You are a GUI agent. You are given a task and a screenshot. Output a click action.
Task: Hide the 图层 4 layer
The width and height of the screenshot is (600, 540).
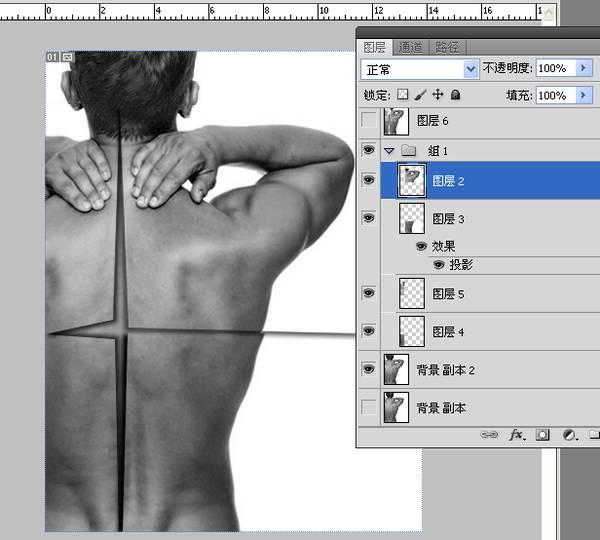(368, 331)
